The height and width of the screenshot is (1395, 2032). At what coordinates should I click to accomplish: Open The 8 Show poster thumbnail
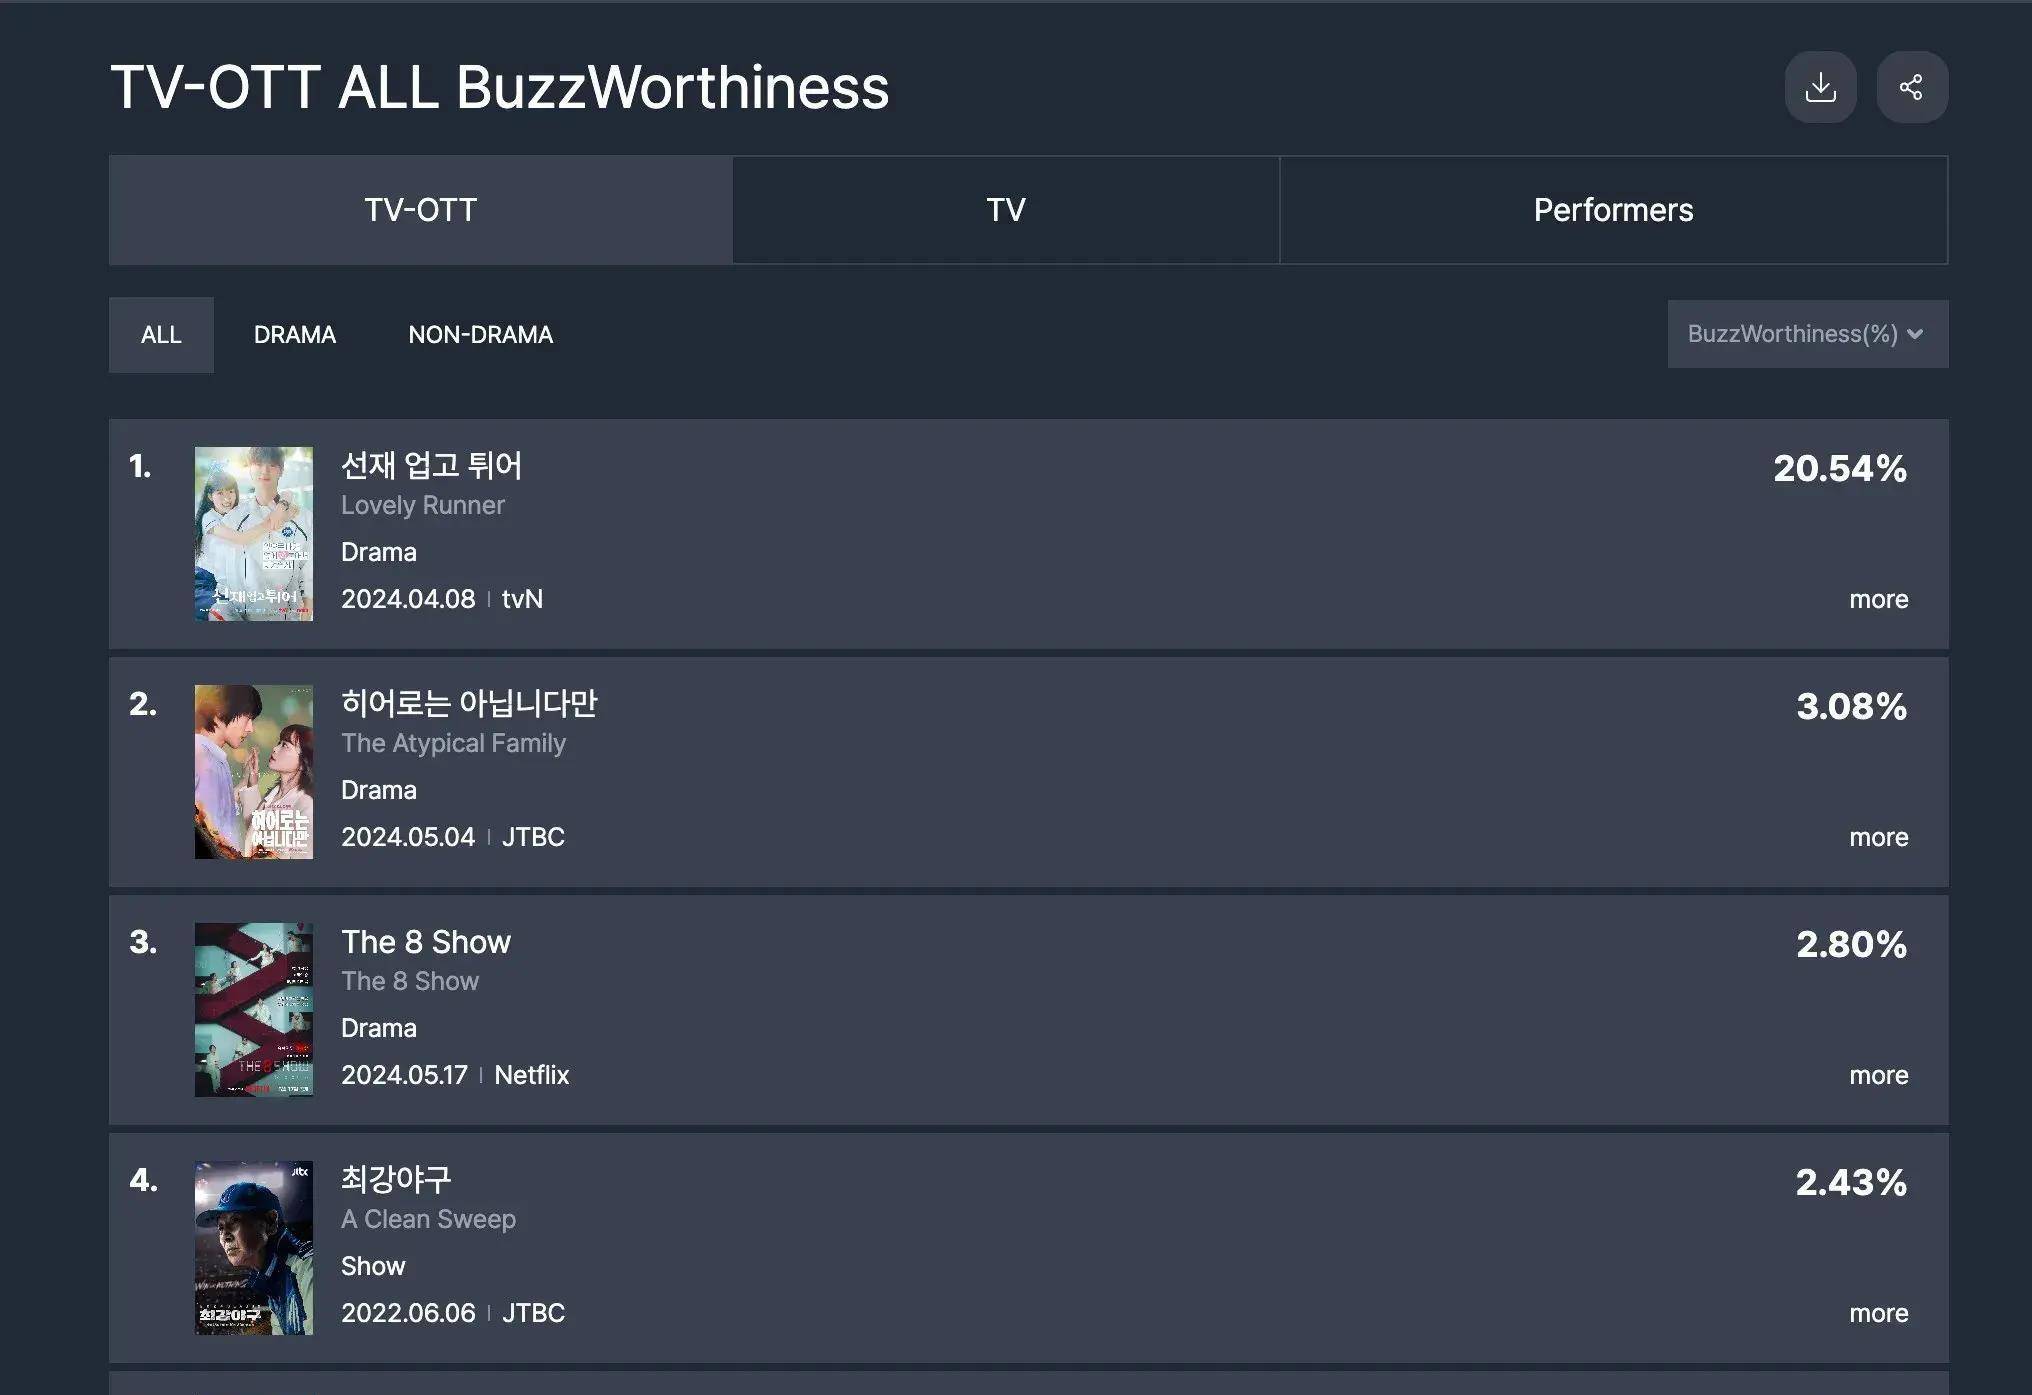click(x=254, y=1010)
